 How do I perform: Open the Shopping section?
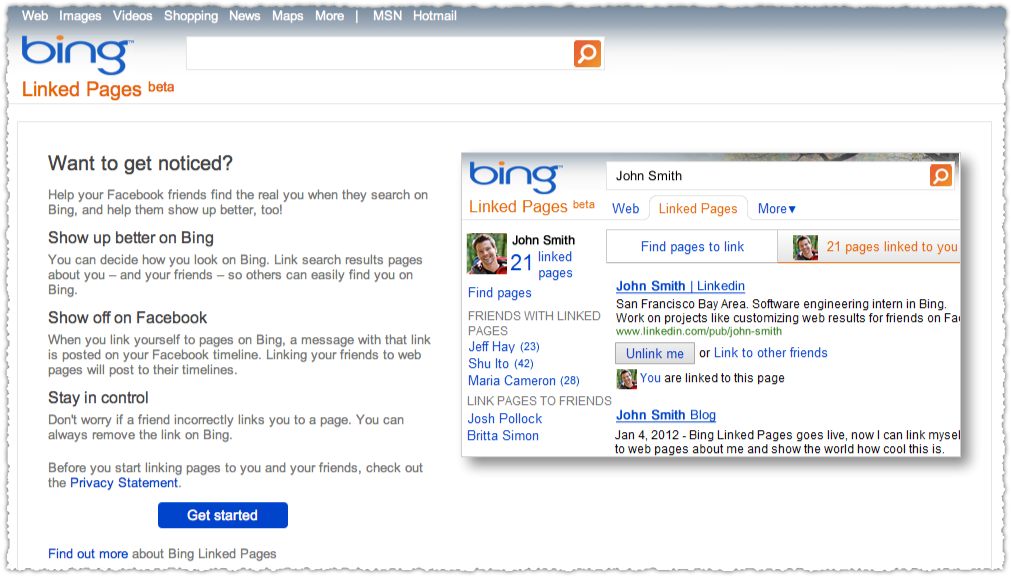pos(191,16)
